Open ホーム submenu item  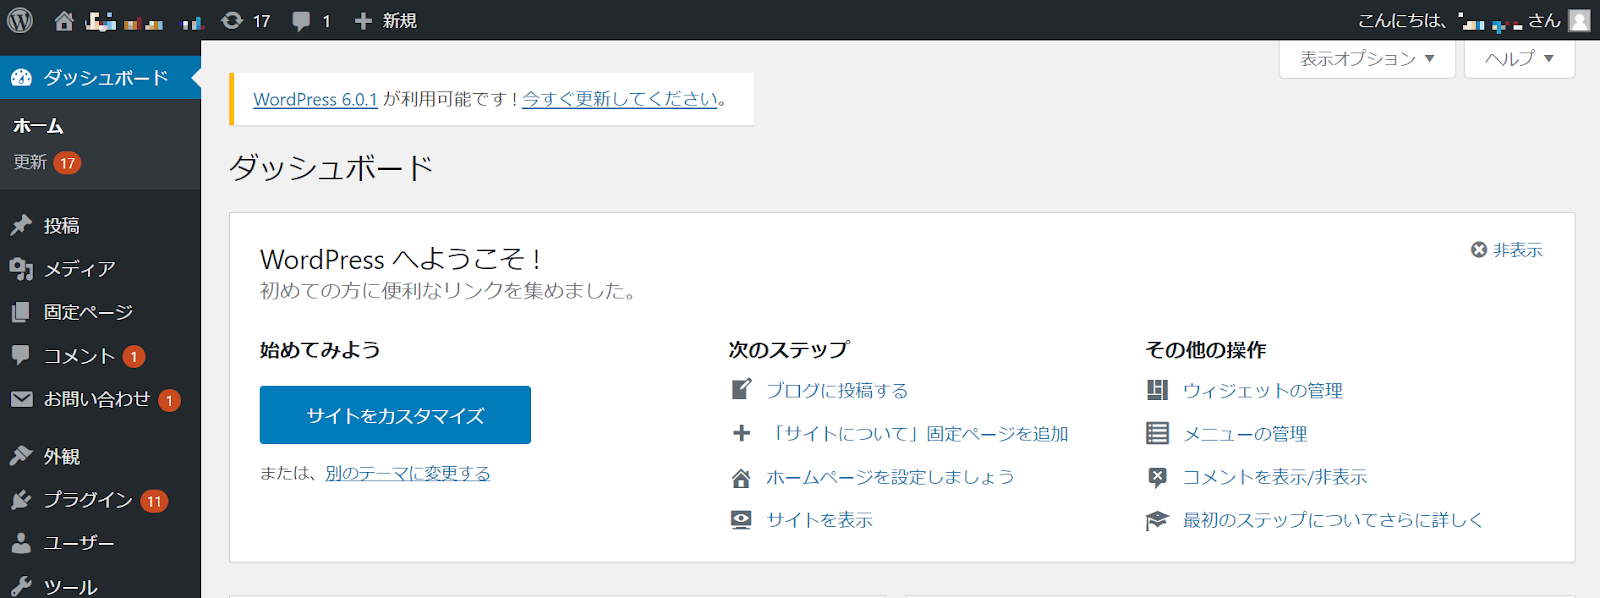[x=38, y=126]
